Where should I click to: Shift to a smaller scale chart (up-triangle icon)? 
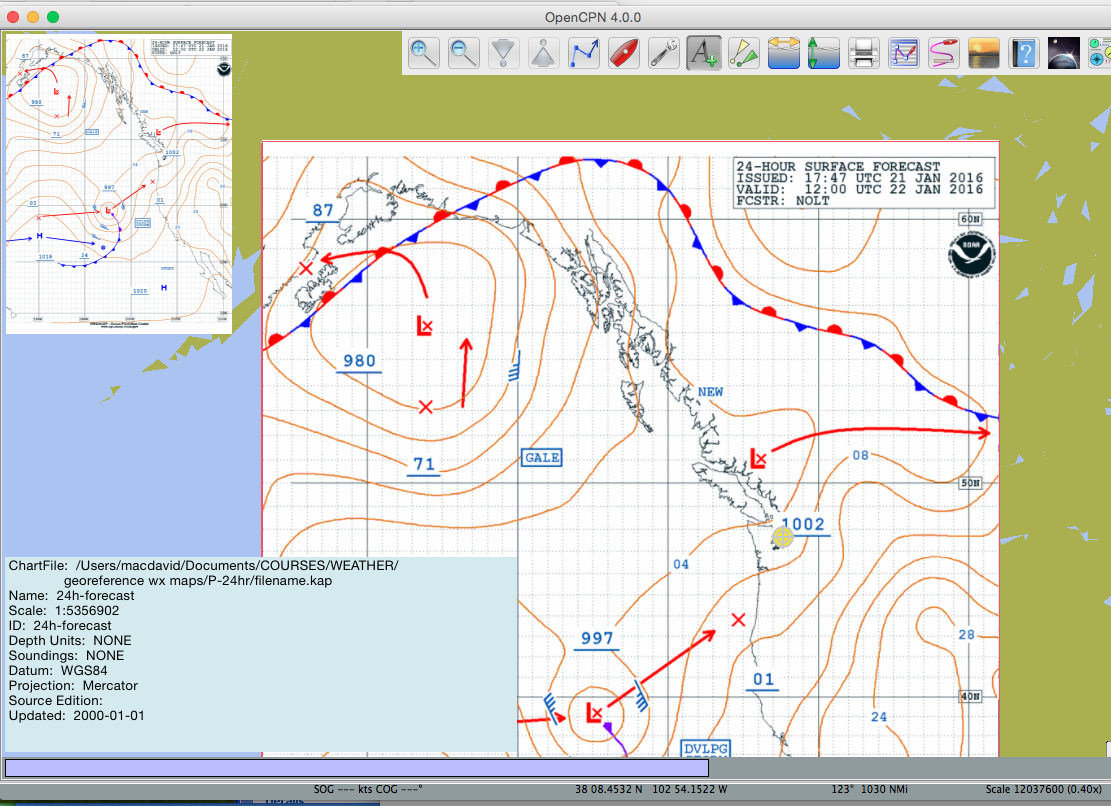click(543, 53)
